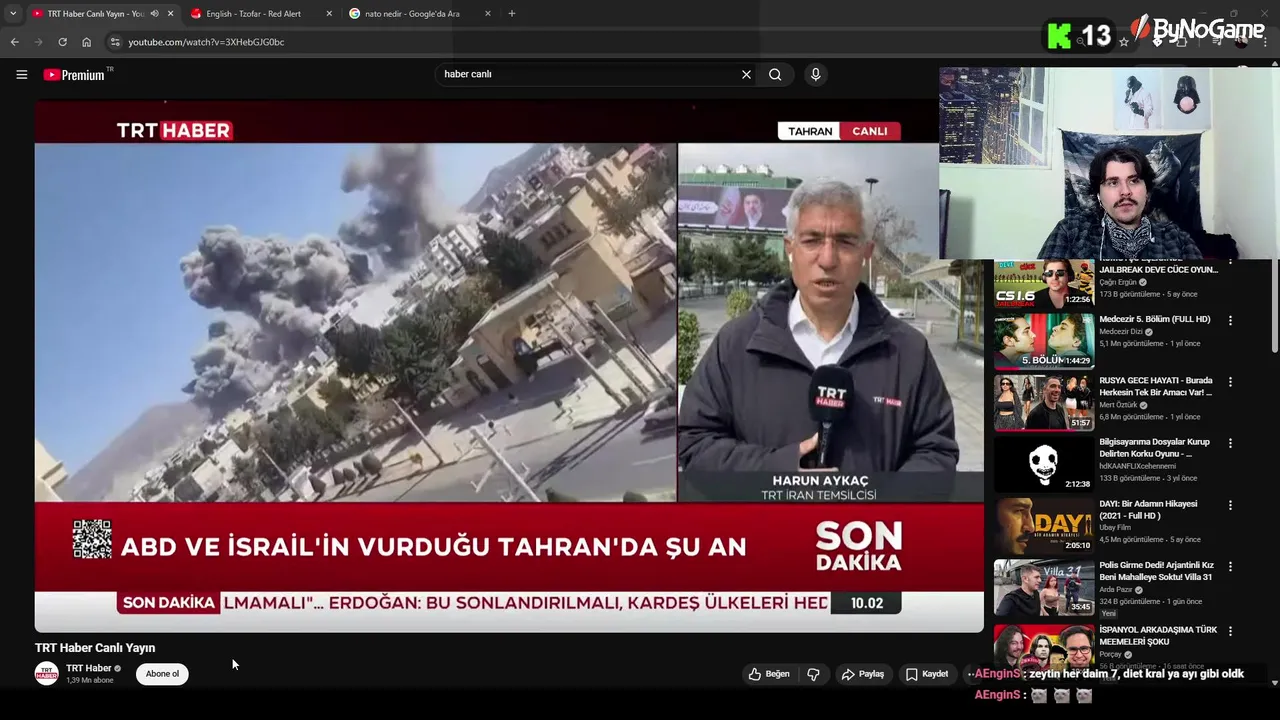This screenshot has height=720, width=1280.
Task: Open the YouTube hamburger guide menu
Action: click(x=21, y=74)
